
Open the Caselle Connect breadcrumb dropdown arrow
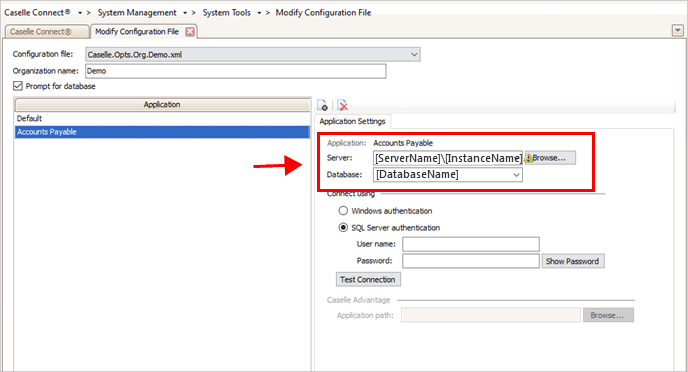click(80, 13)
